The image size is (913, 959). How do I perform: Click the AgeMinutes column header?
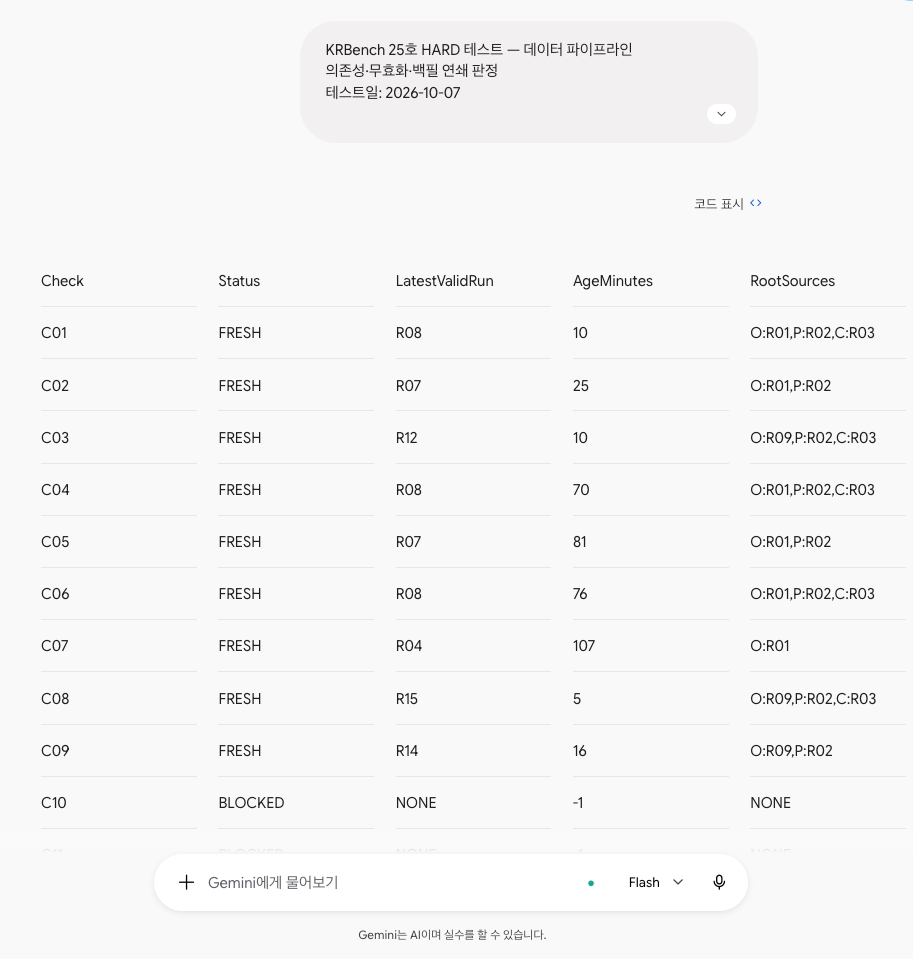coord(613,281)
